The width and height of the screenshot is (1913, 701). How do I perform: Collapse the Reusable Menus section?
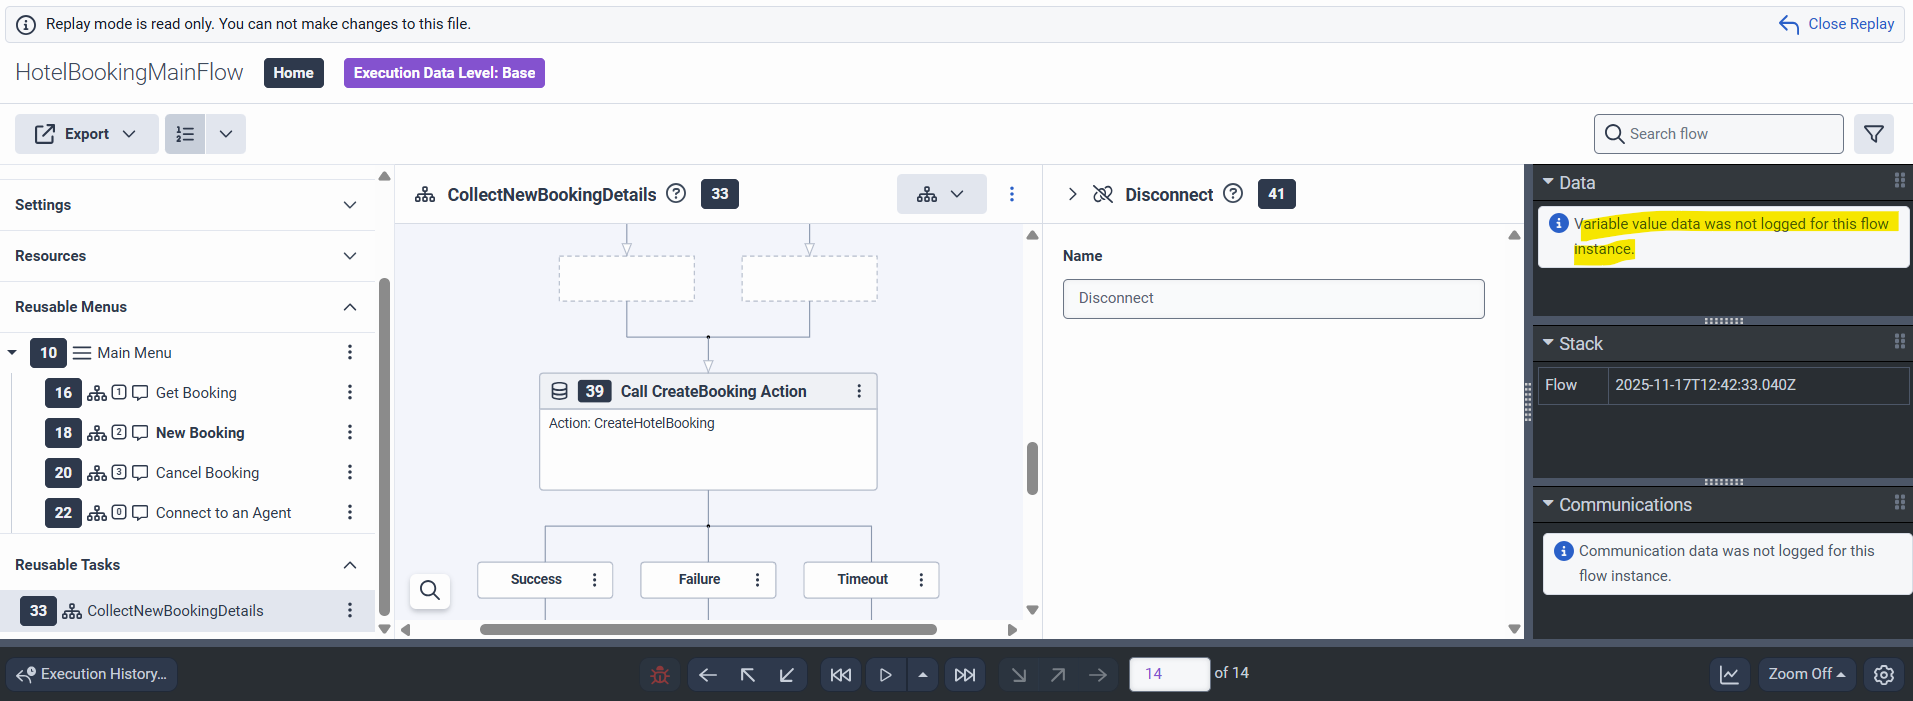(x=187, y=307)
